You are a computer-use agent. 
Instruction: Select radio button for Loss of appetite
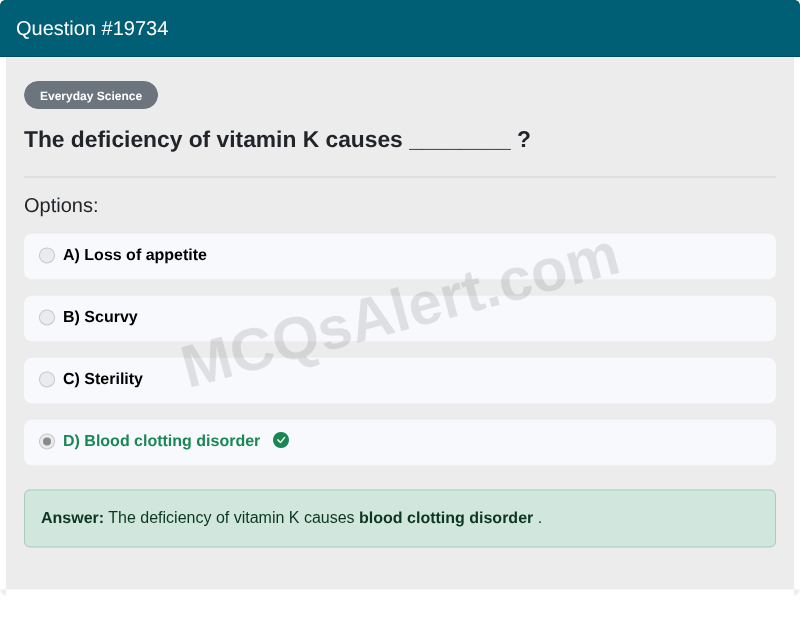pyautogui.click(x=47, y=255)
